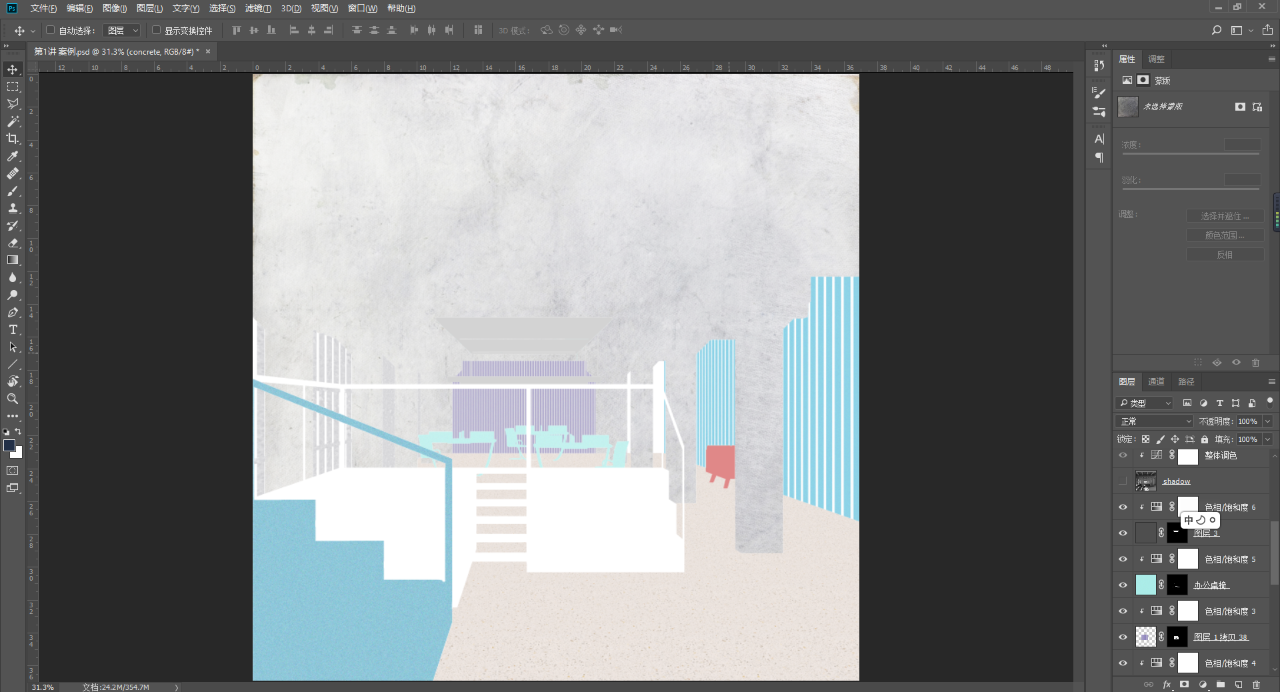Select the Crop tool
The width and height of the screenshot is (1280, 692).
(13, 139)
